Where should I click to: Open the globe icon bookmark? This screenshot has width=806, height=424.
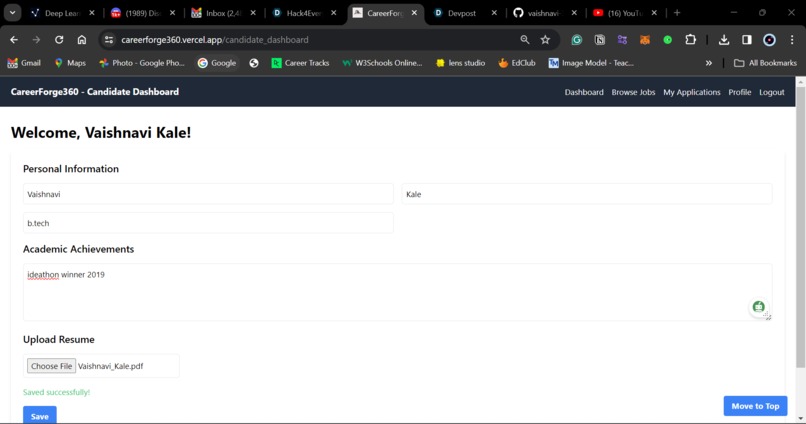click(254, 63)
